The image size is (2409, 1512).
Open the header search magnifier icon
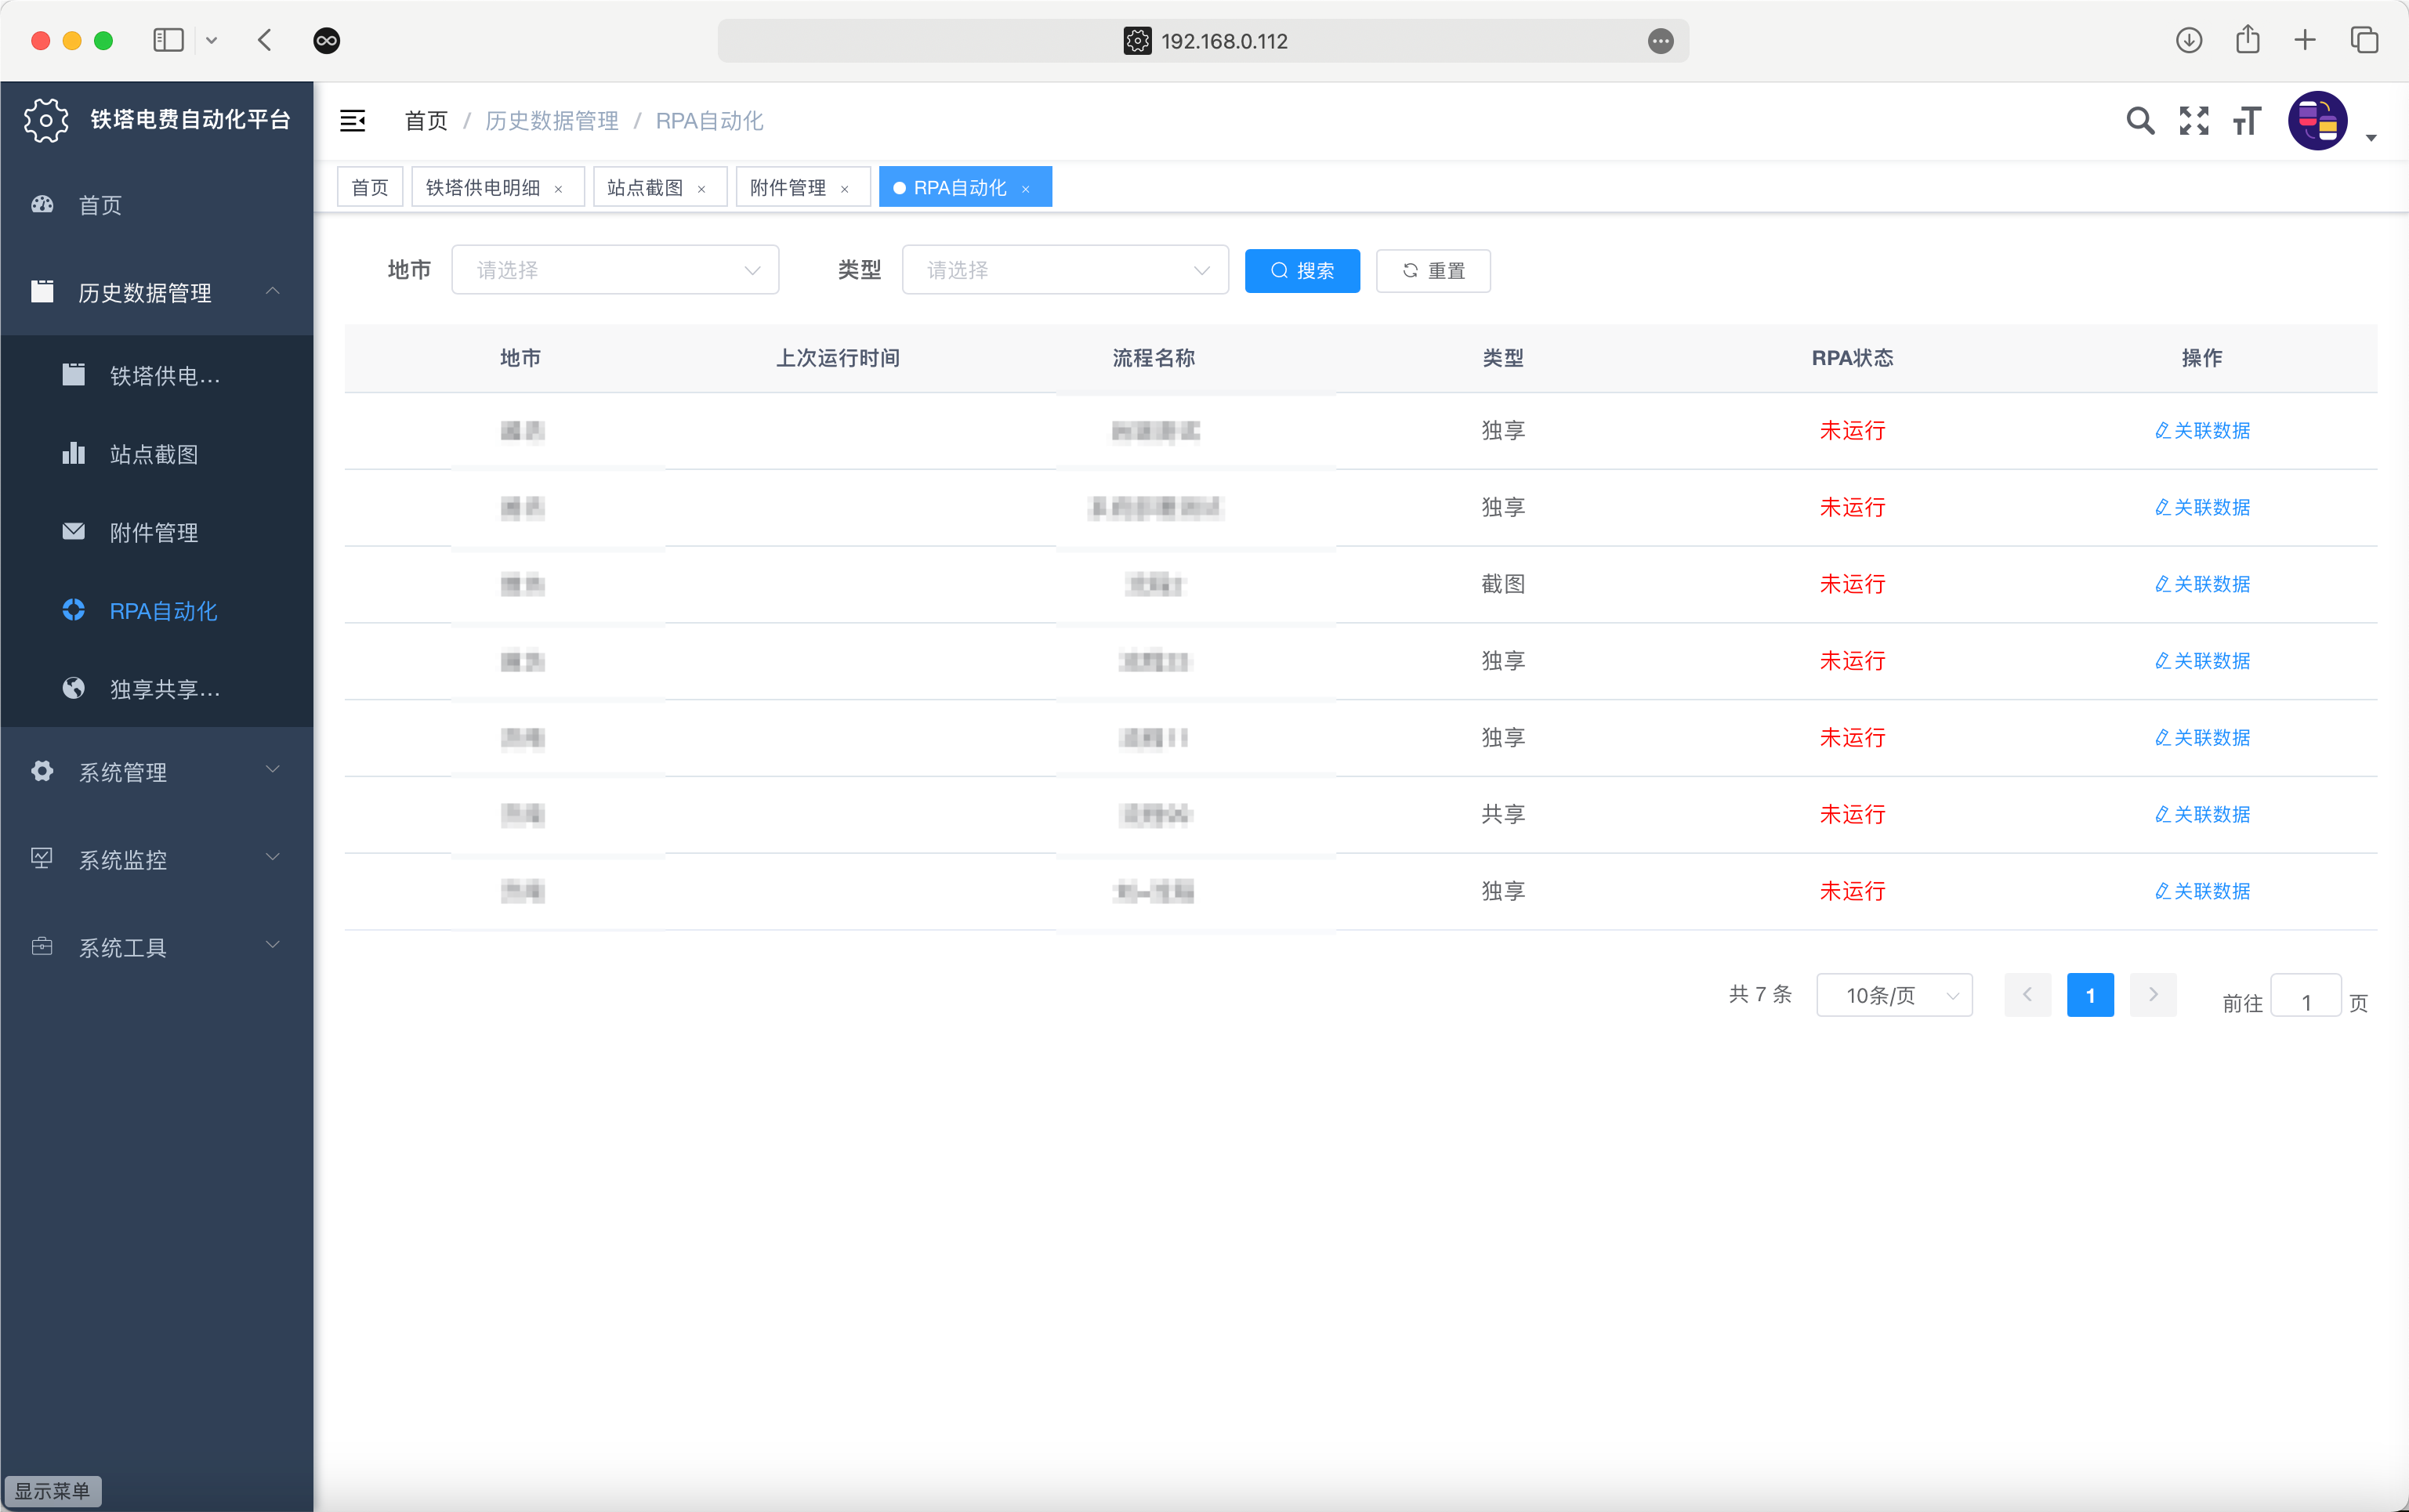pyautogui.click(x=2139, y=121)
